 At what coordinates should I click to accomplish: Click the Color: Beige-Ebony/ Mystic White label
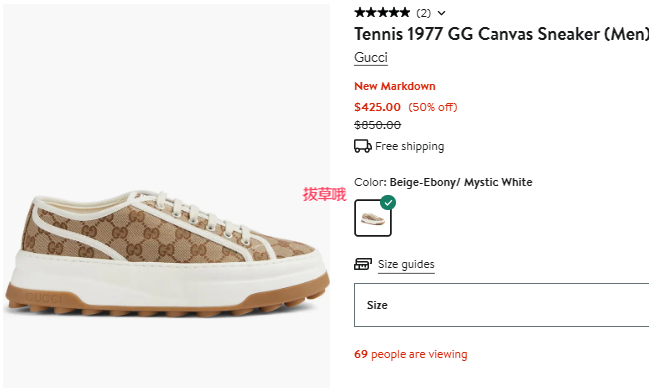443,182
